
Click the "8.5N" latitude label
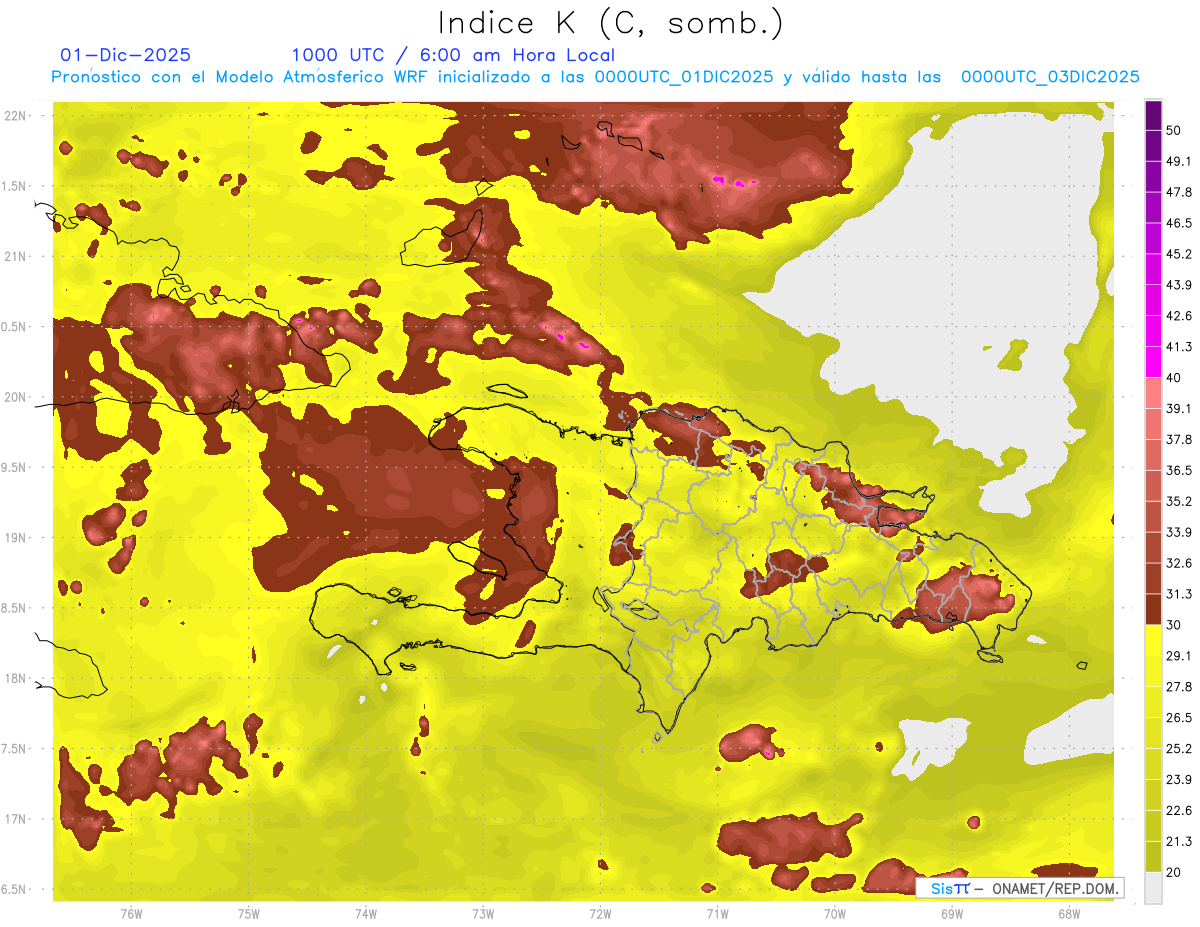15,608
